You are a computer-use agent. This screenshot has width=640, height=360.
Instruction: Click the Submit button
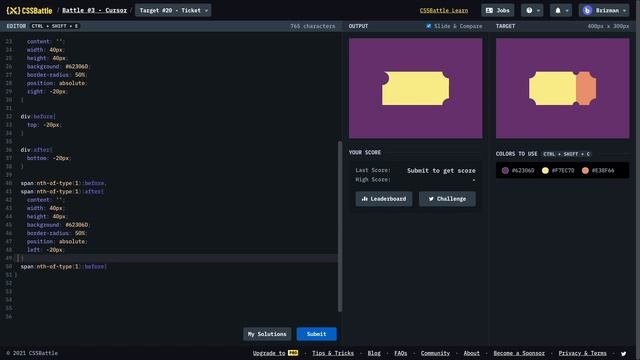click(x=316, y=334)
